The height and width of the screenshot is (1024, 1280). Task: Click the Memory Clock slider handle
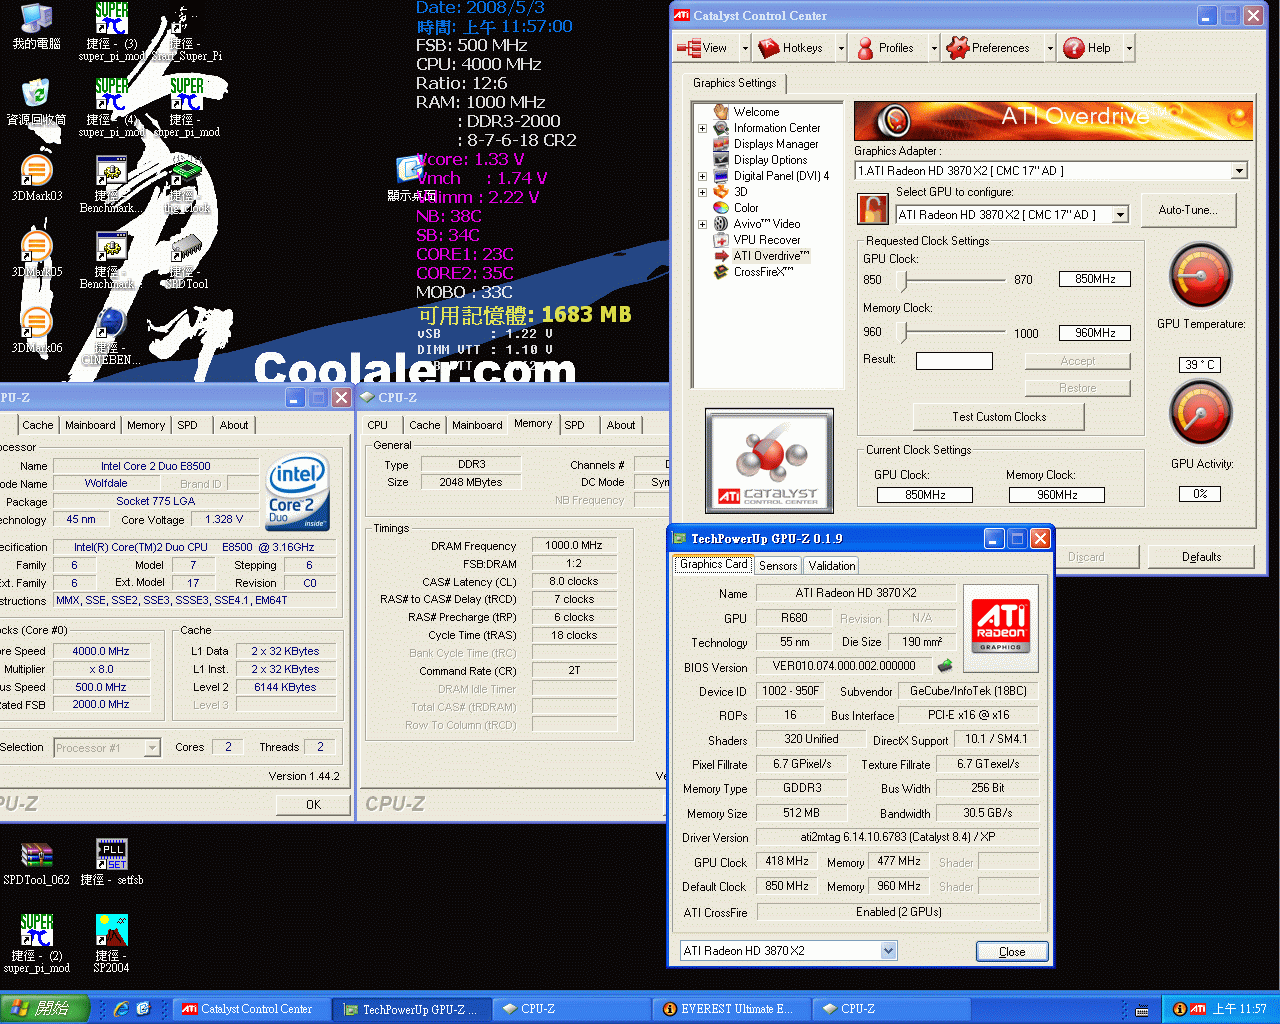pos(906,332)
